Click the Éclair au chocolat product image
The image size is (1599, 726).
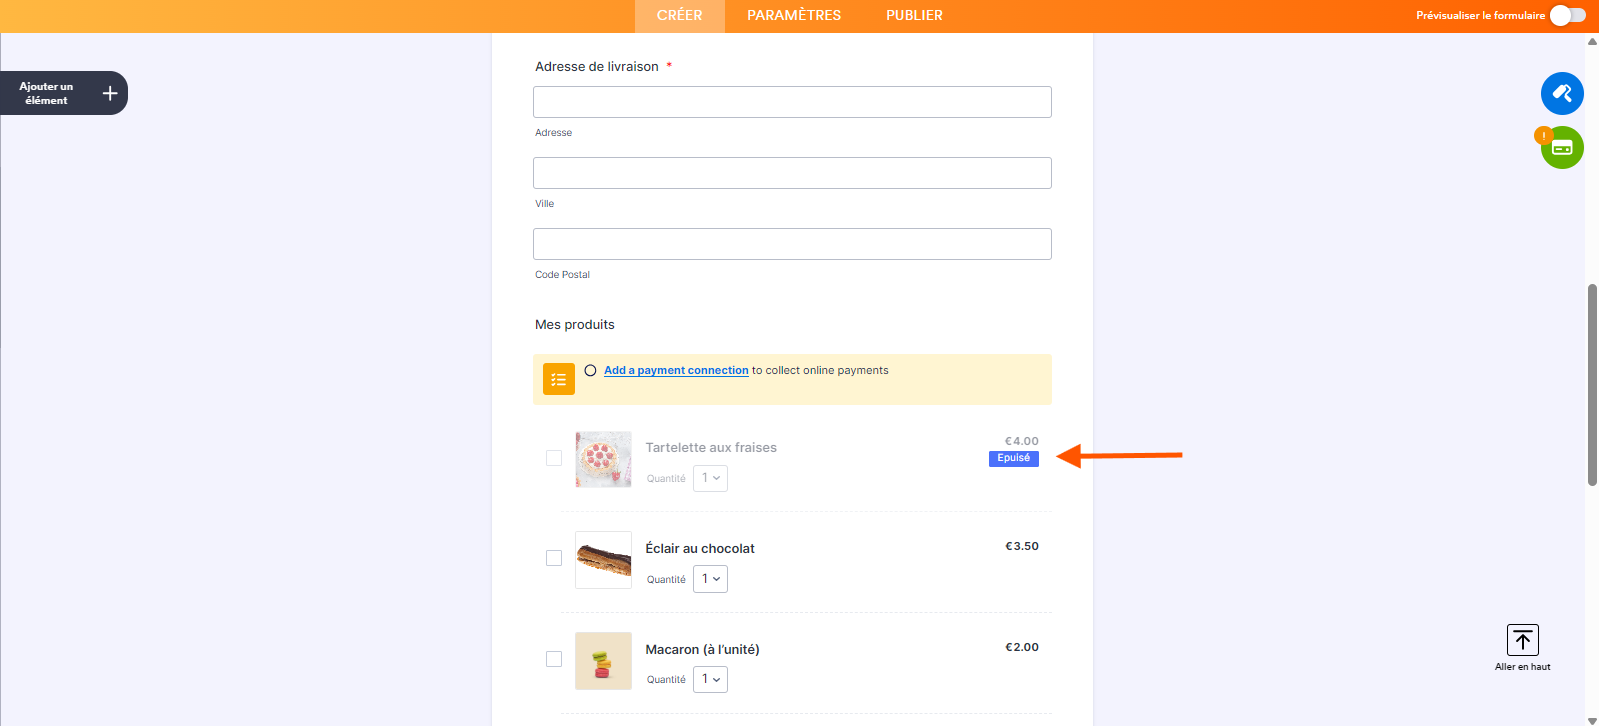click(603, 560)
